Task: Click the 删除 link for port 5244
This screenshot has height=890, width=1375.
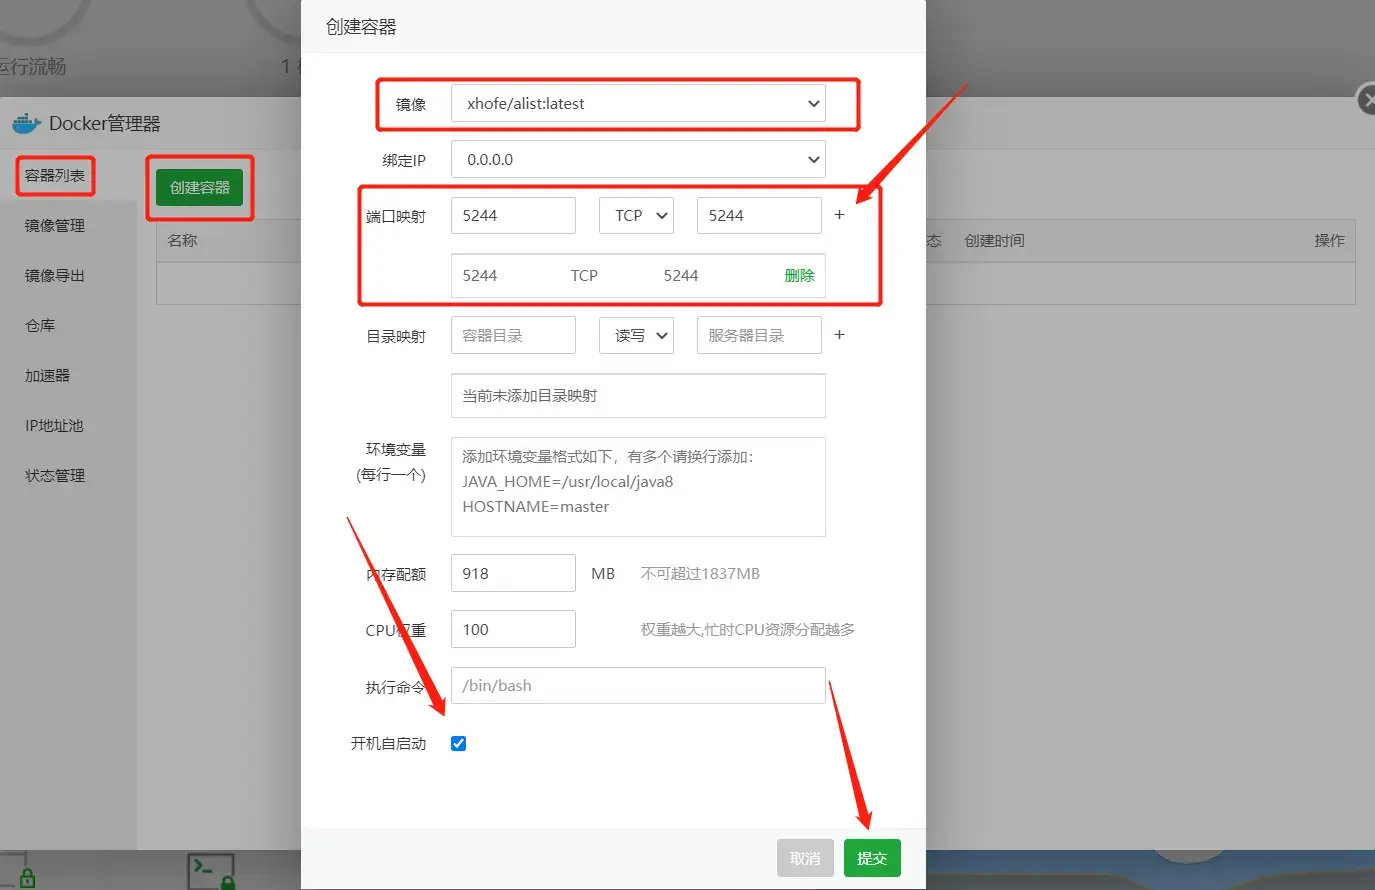Action: click(799, 275)
